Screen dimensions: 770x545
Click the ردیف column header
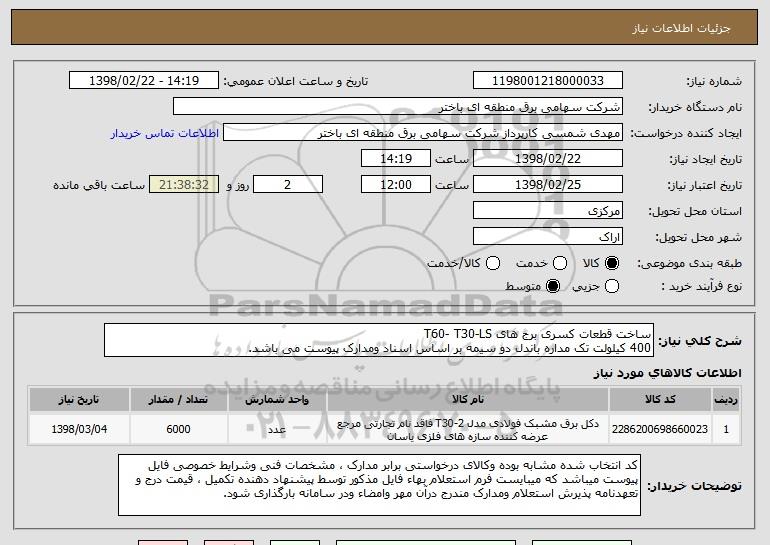pos(726,400)
